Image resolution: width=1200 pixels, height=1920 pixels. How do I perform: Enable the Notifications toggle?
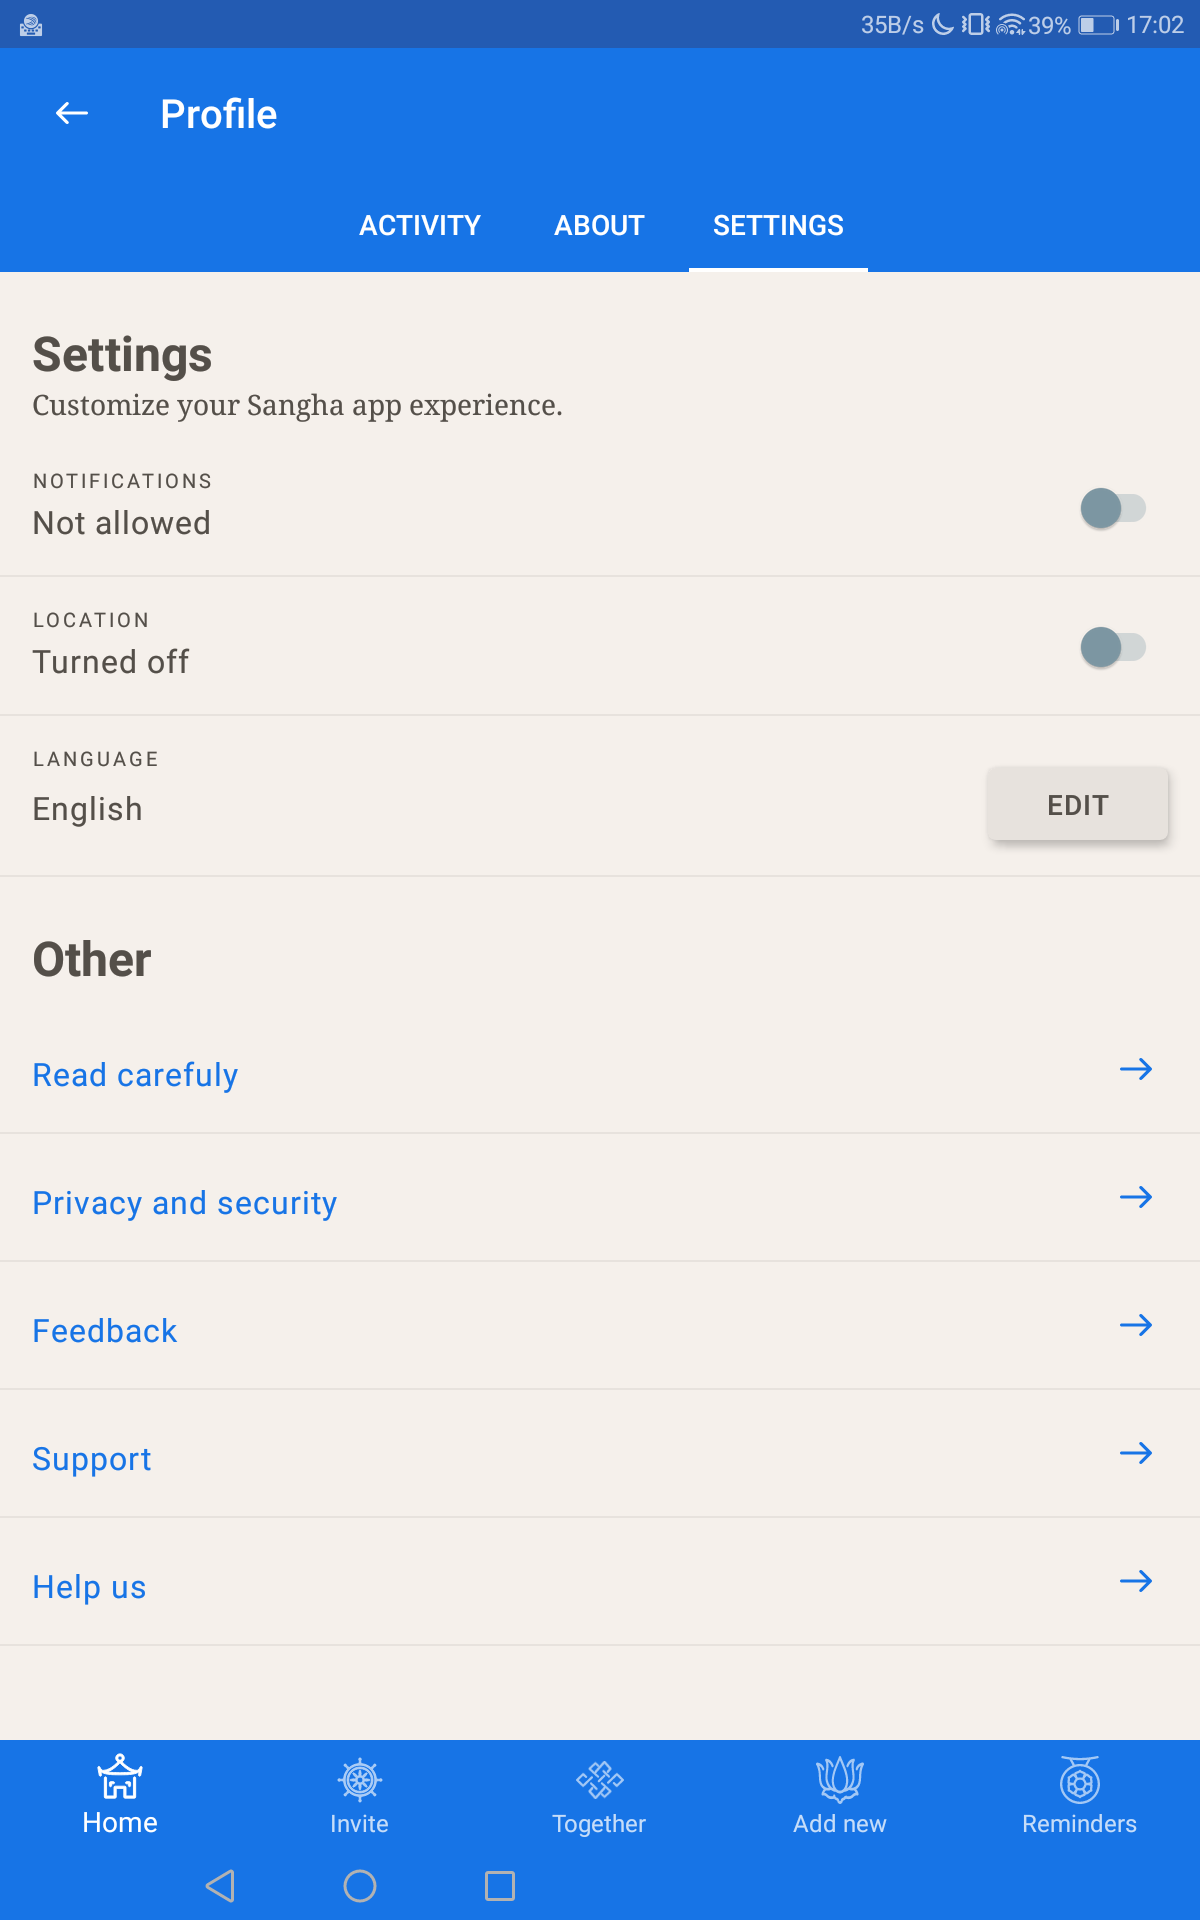tap(1113, 508)
